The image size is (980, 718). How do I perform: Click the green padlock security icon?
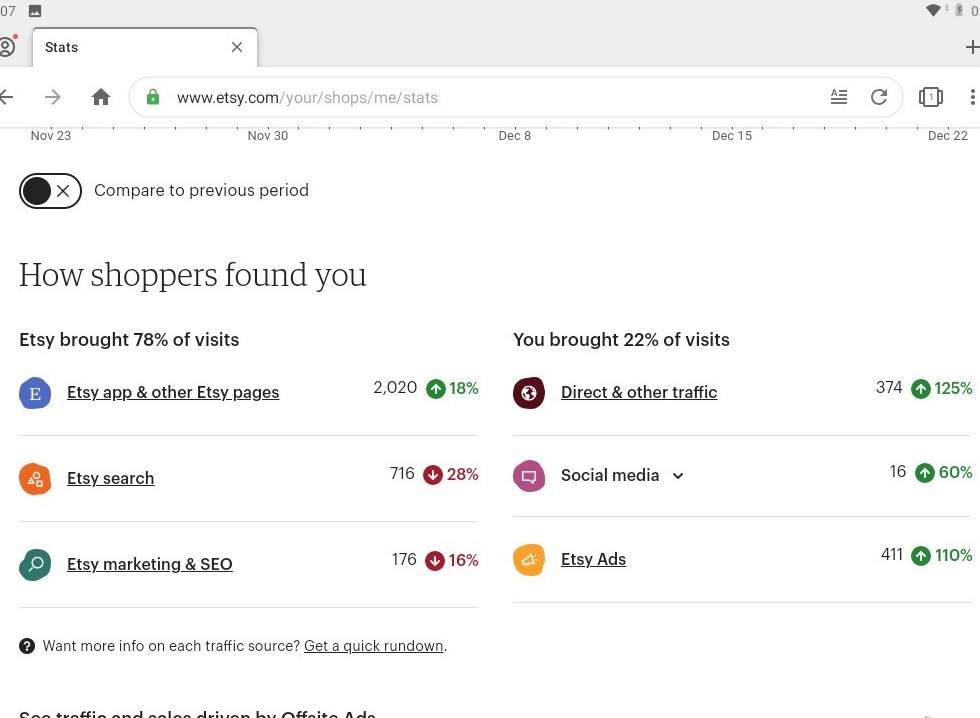tap(152, 97)
